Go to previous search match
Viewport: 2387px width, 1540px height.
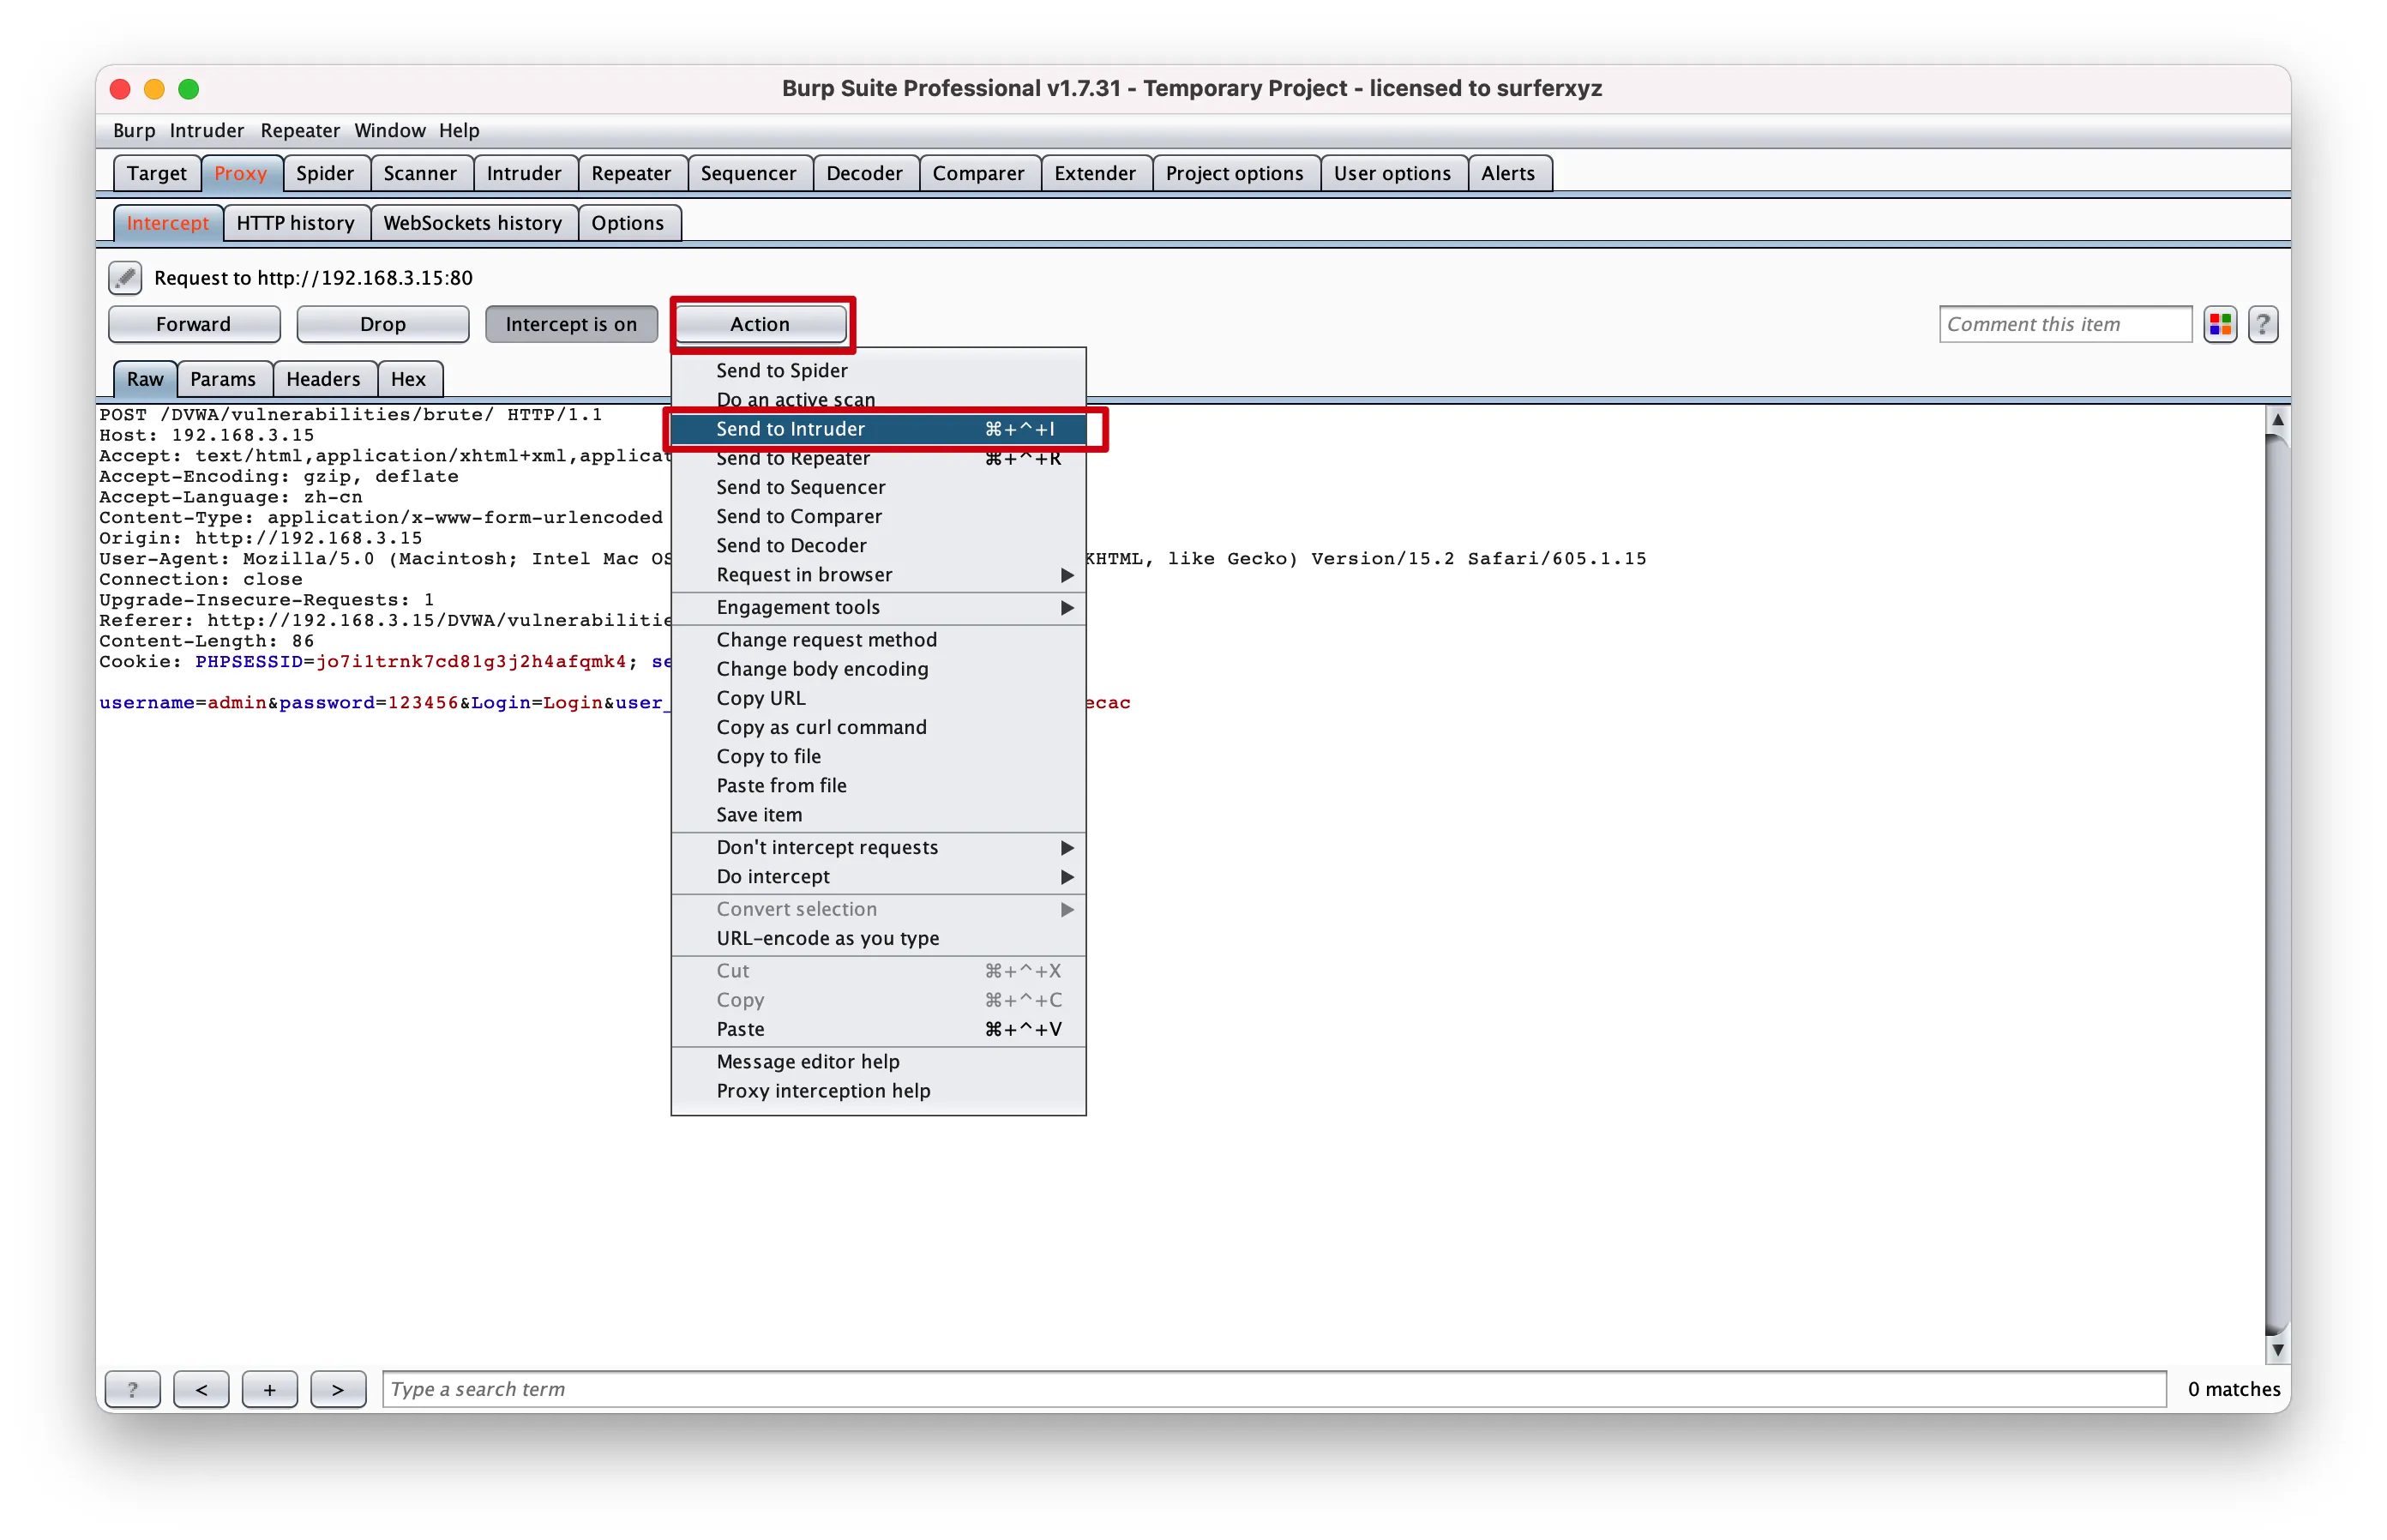201,1389
